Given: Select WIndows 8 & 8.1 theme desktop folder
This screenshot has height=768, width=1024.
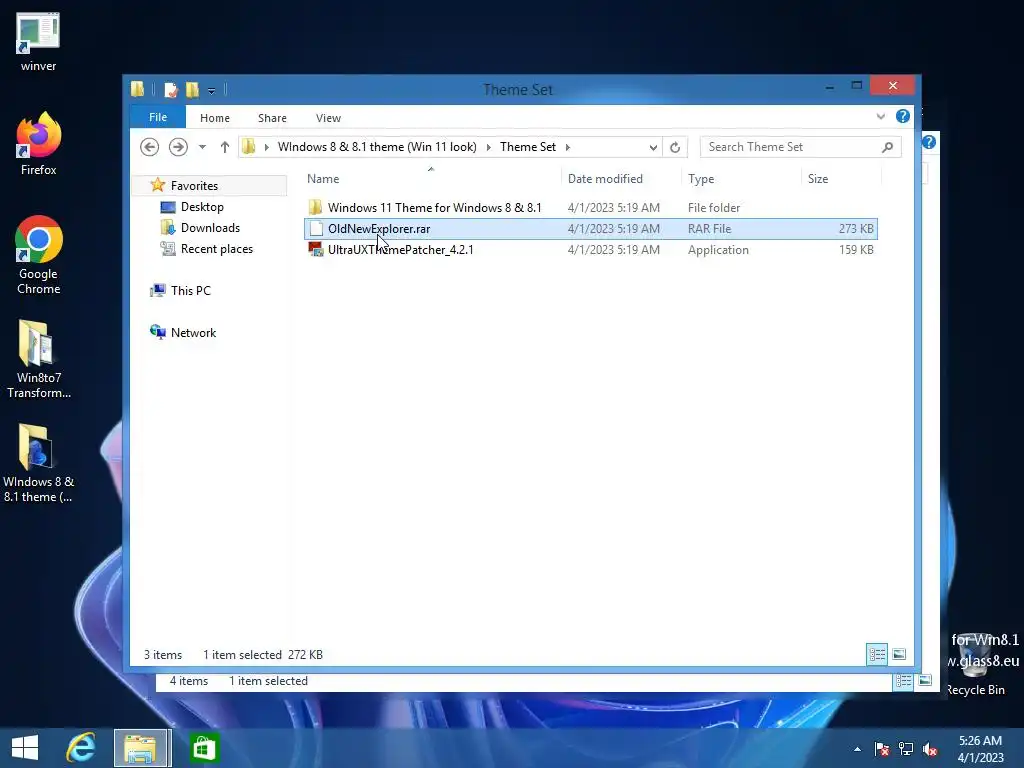Looking at the screenshot, I should point(38,464).
